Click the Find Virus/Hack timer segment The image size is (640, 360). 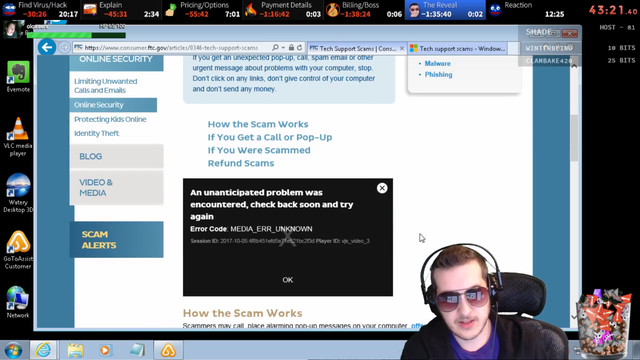click(x=40, y=10)
